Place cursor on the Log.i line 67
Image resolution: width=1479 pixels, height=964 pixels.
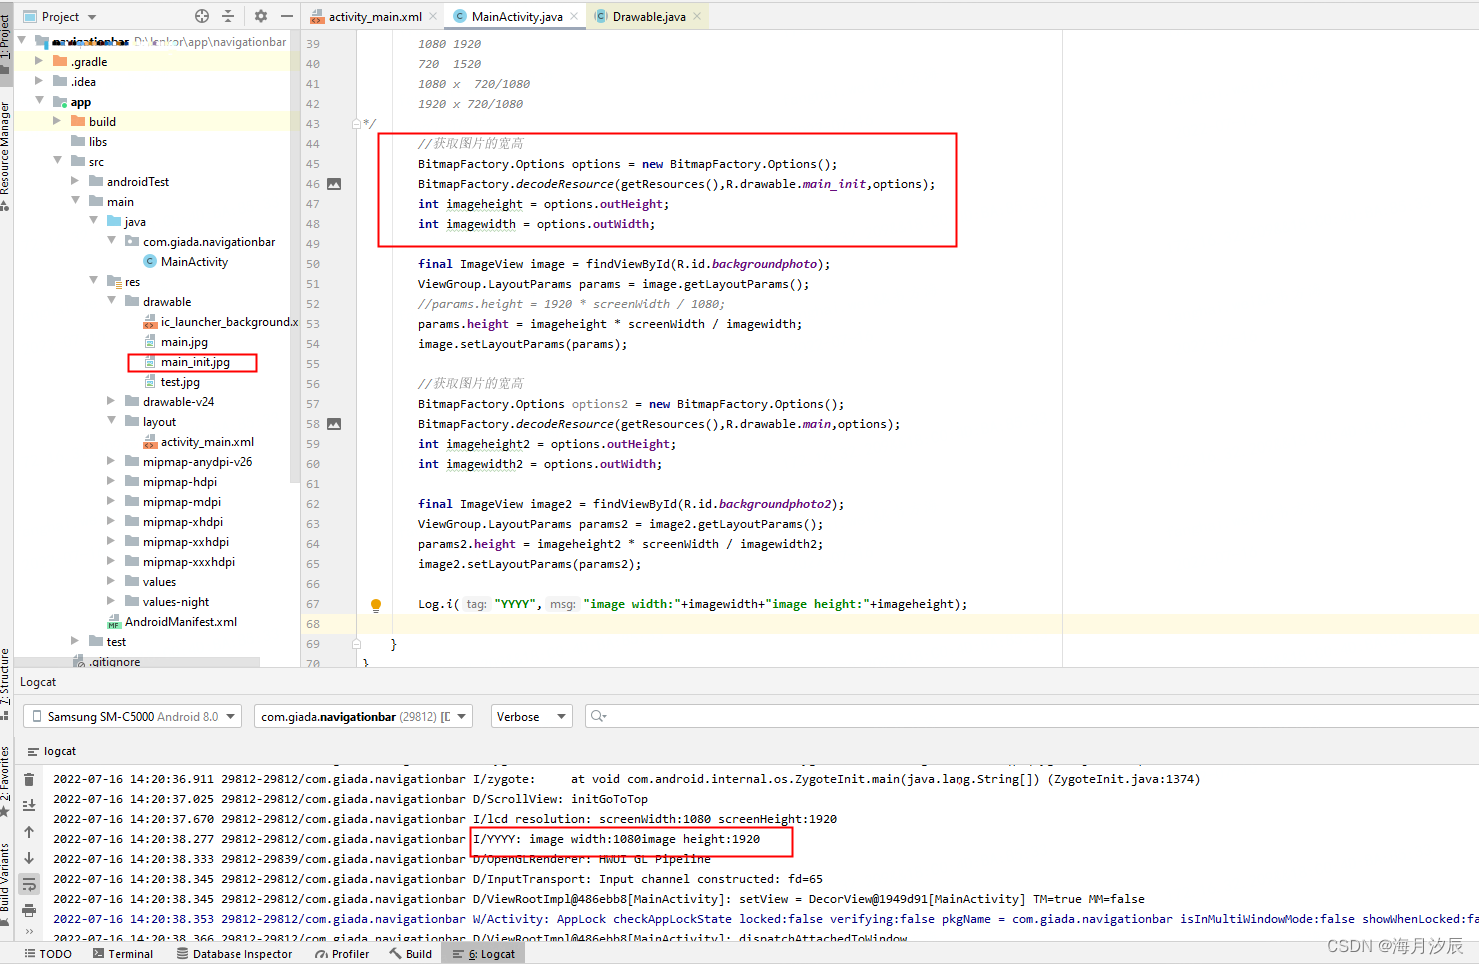692,604
